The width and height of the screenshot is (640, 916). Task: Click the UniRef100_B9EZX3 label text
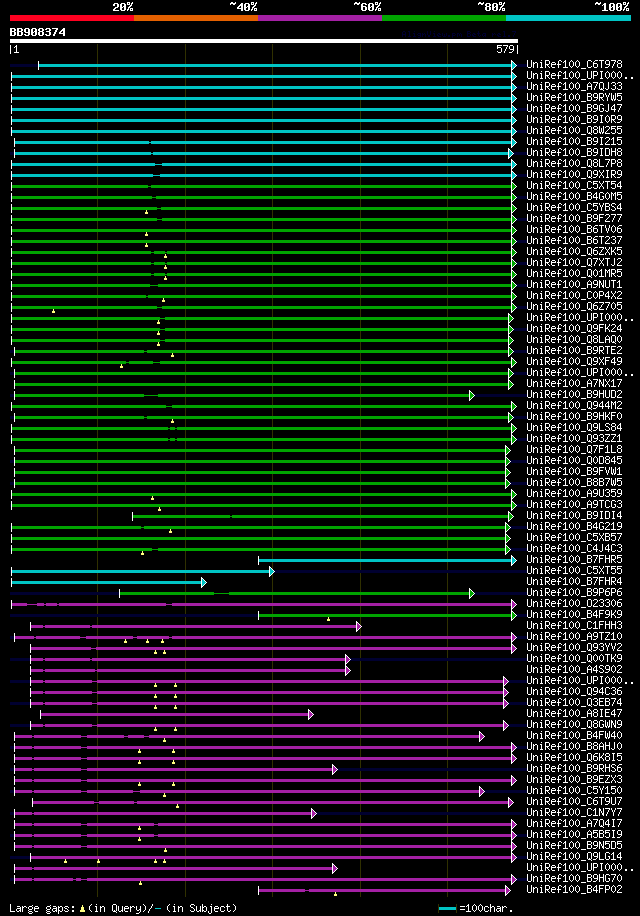point(574,779)
